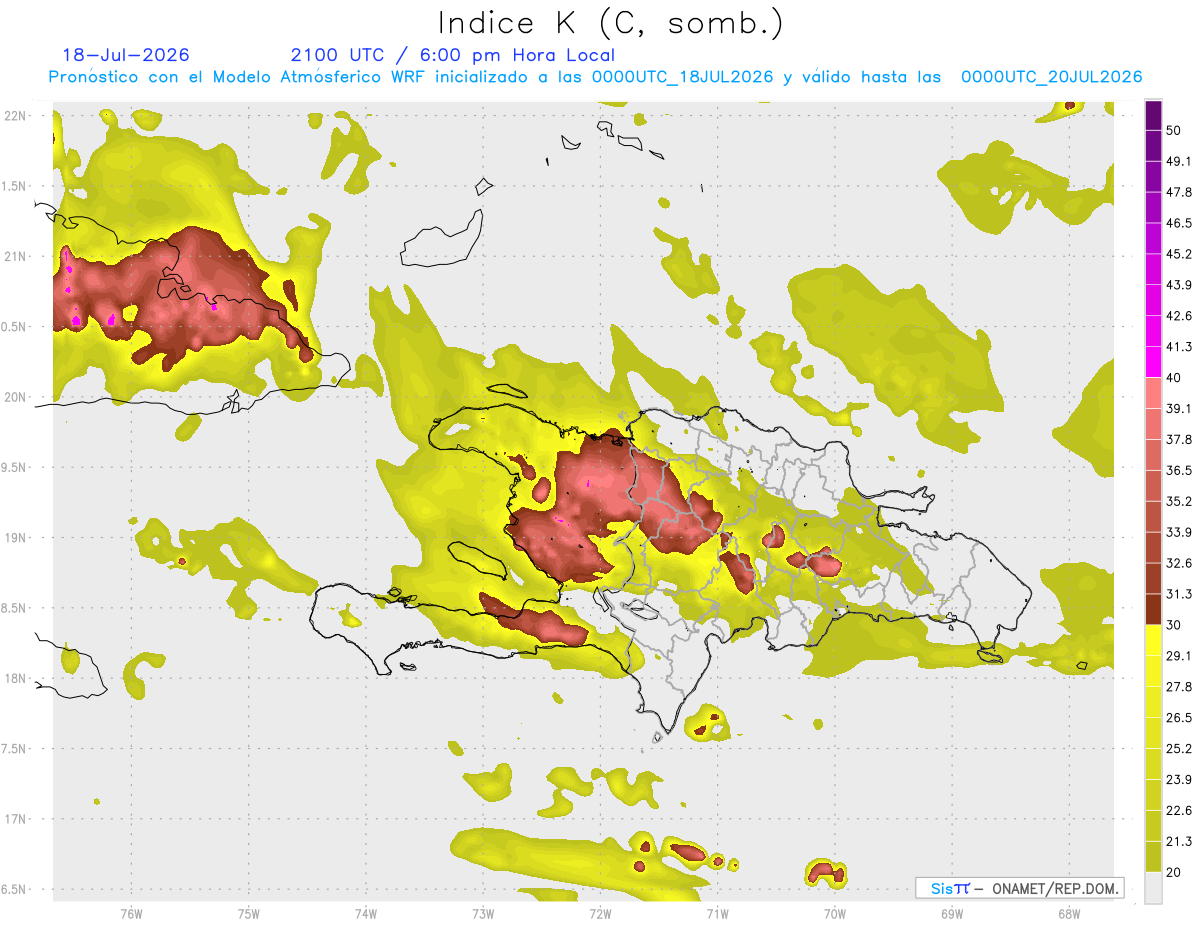Click the color bar value '29.1'

[x=1180, y=656]
